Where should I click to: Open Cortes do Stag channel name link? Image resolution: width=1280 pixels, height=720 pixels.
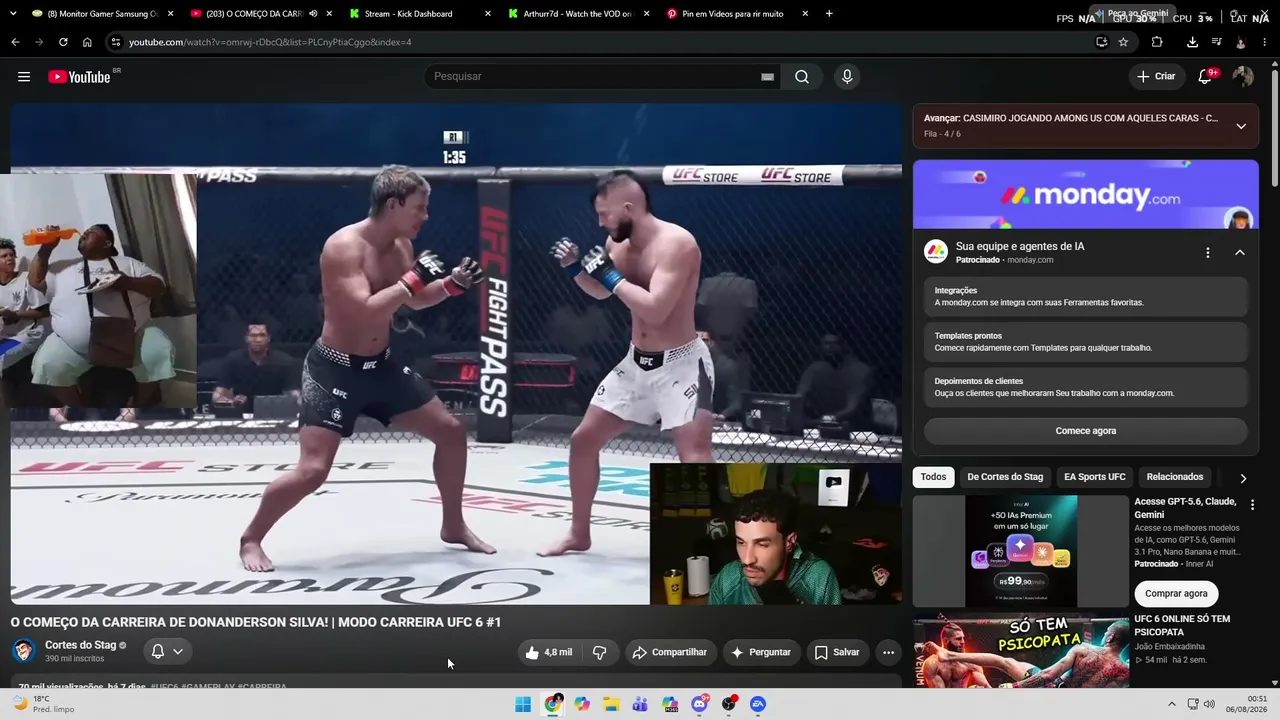point(80,645)
